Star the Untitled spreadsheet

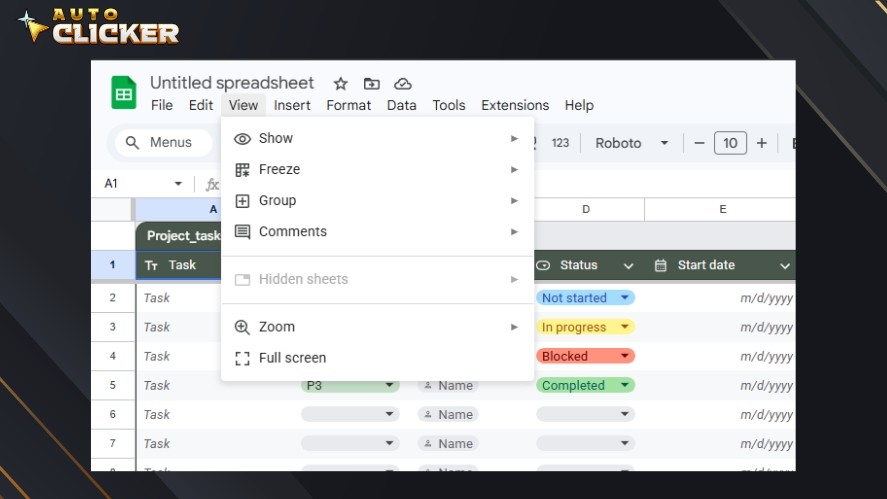340,84
